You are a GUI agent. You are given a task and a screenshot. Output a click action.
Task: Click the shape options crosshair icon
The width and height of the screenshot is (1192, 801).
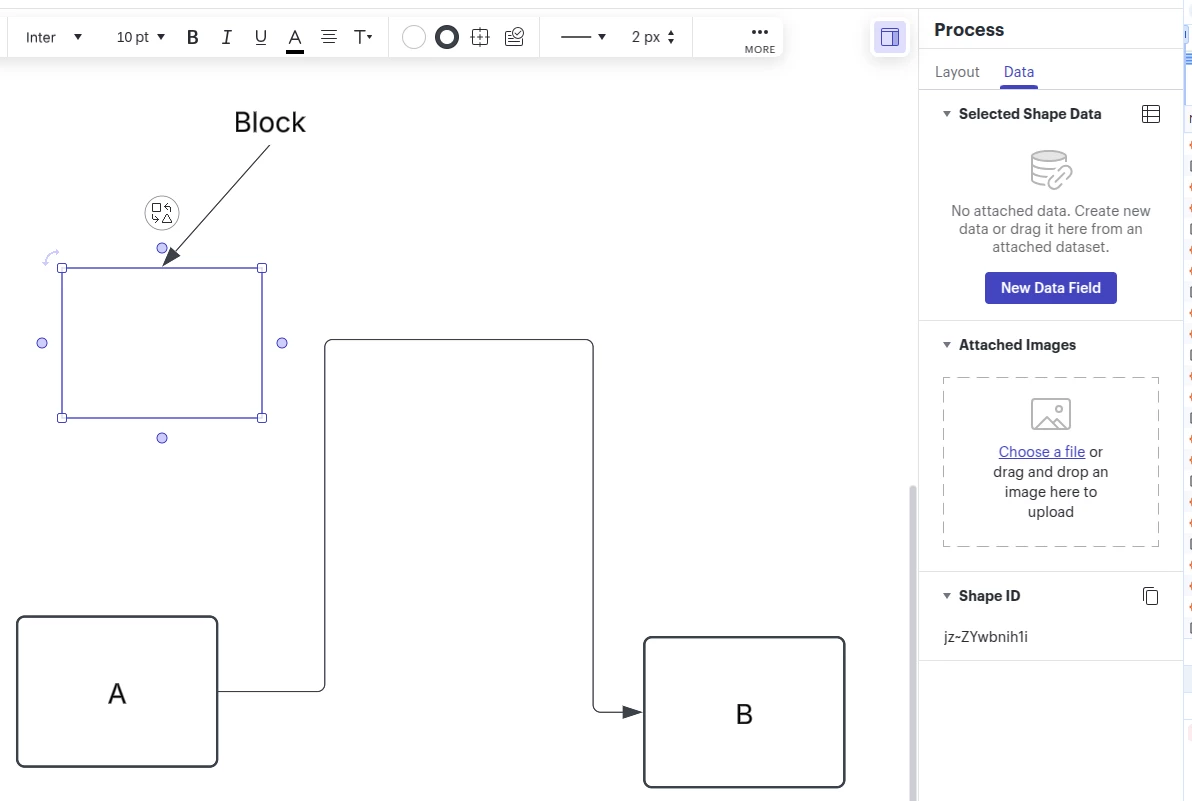[x=480, y=36]
